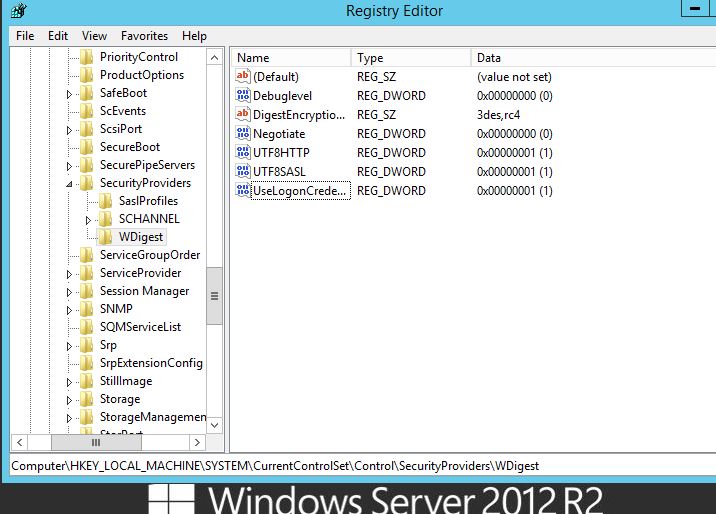This screenshot has height=514, width=716.
Task: Click the SecurePipeServers folder icon
Action: point(86,165)
